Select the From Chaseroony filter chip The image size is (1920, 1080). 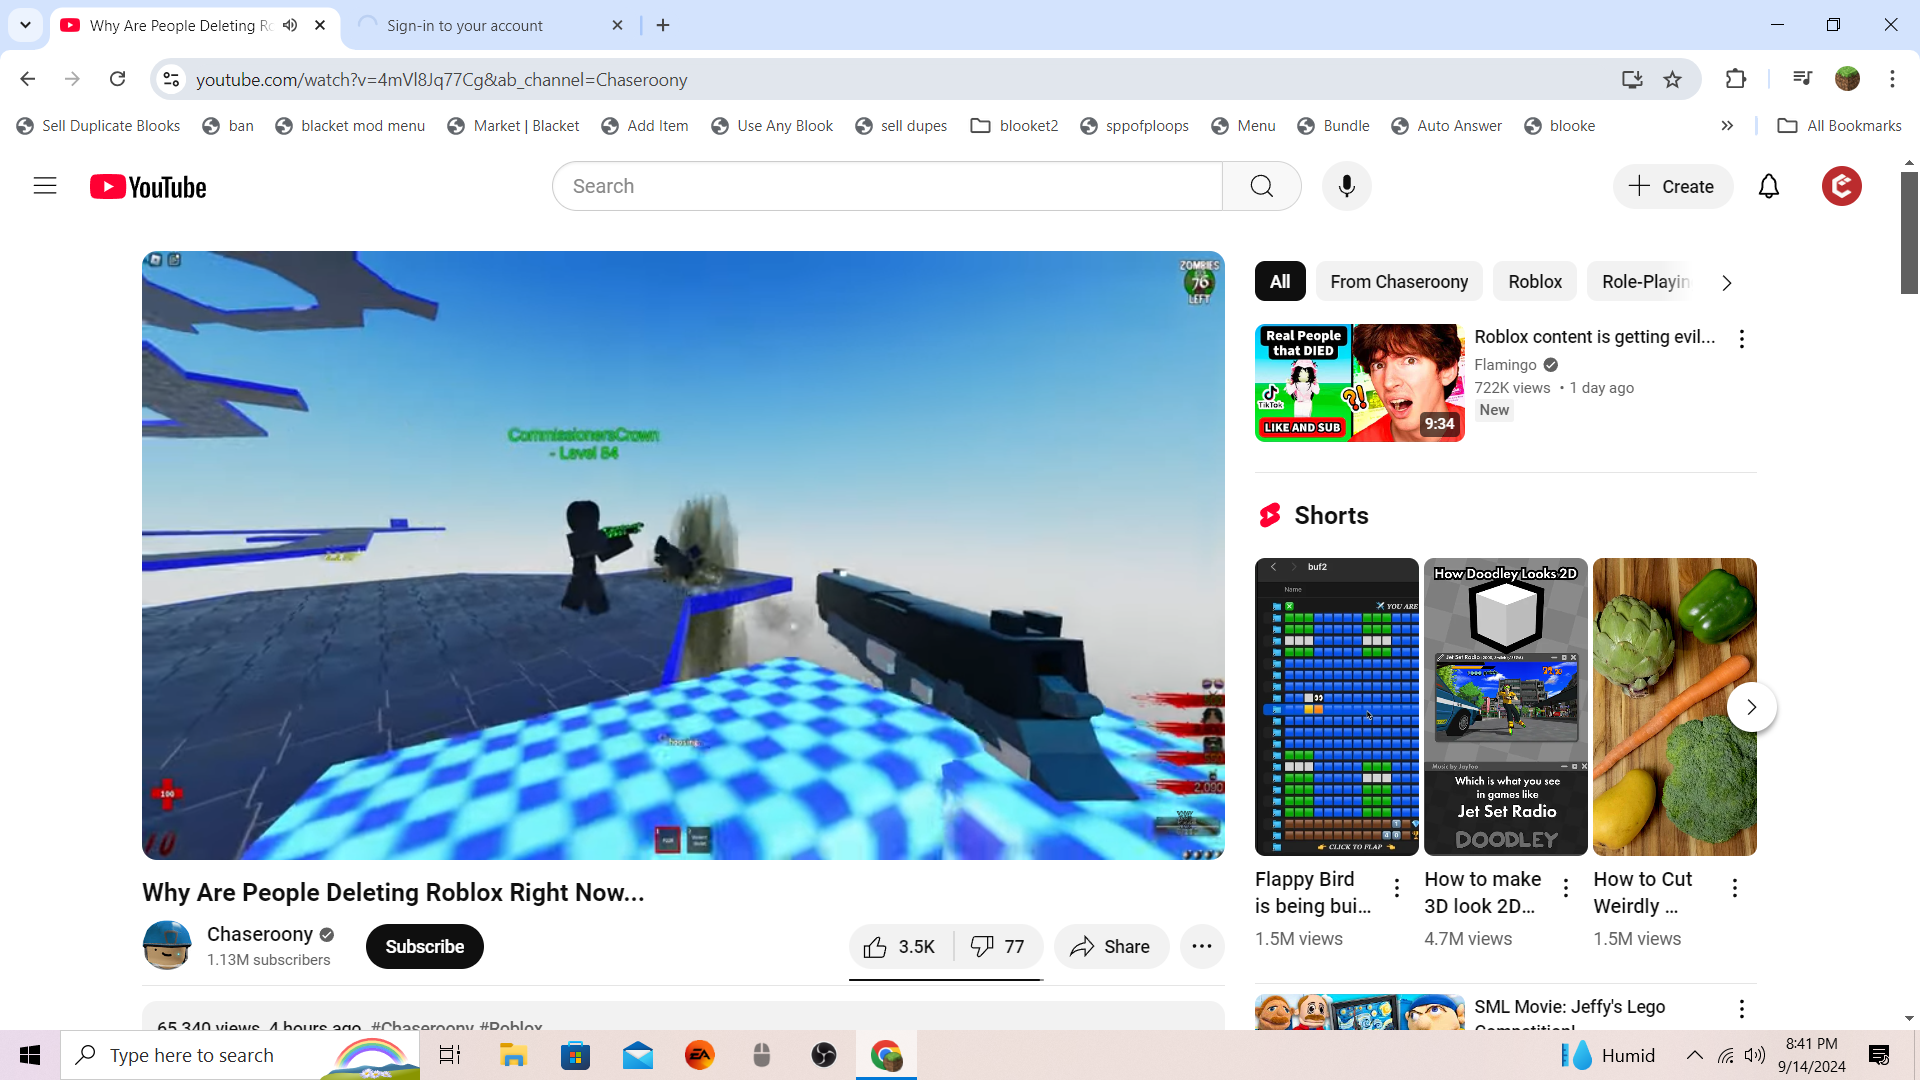[1398, 282]
